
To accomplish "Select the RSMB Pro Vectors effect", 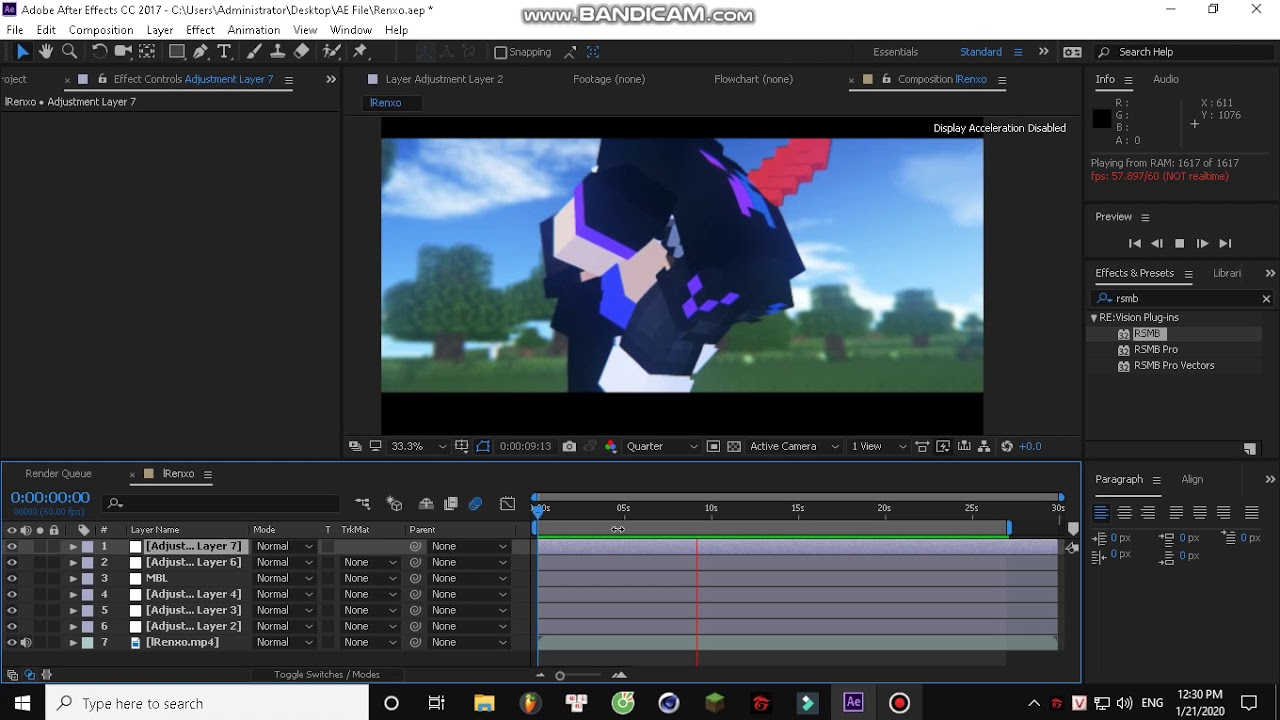I will [1174, 366].
